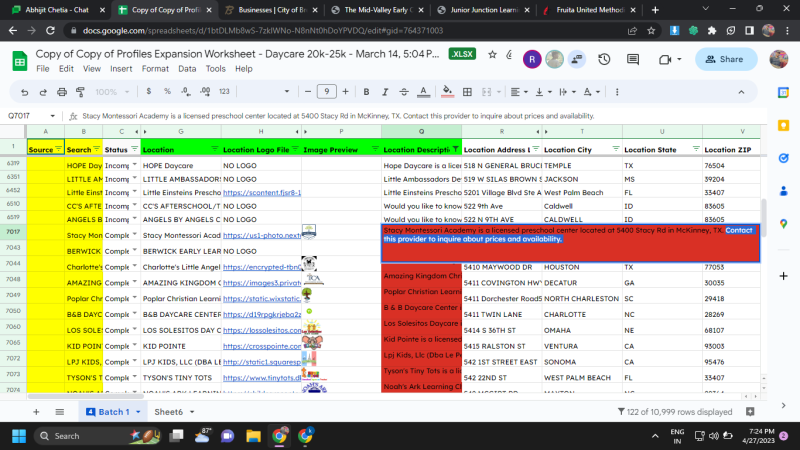
Task: Open version history clock icon
Action: coord(604,59)
